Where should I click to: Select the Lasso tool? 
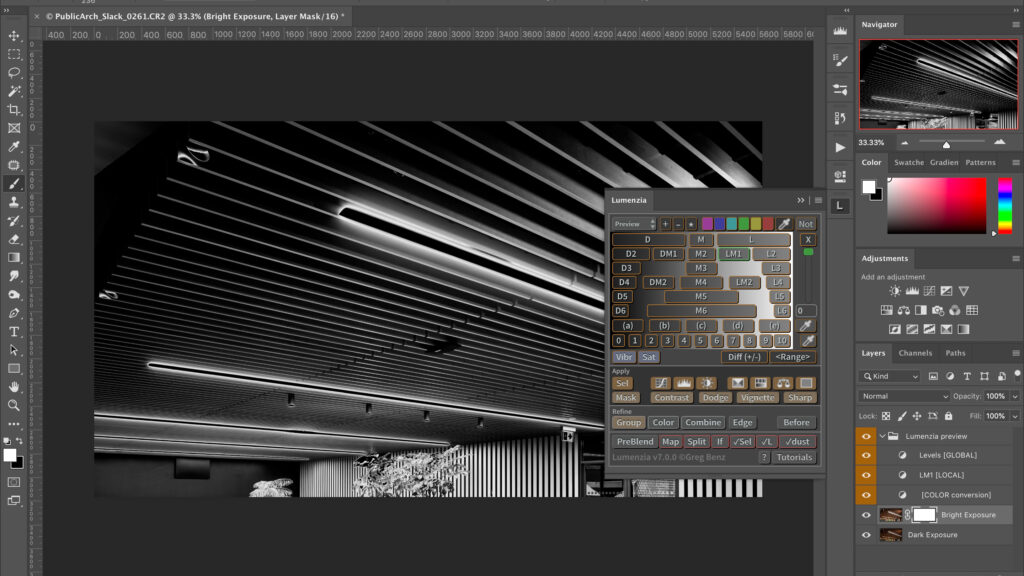point(14,72)
